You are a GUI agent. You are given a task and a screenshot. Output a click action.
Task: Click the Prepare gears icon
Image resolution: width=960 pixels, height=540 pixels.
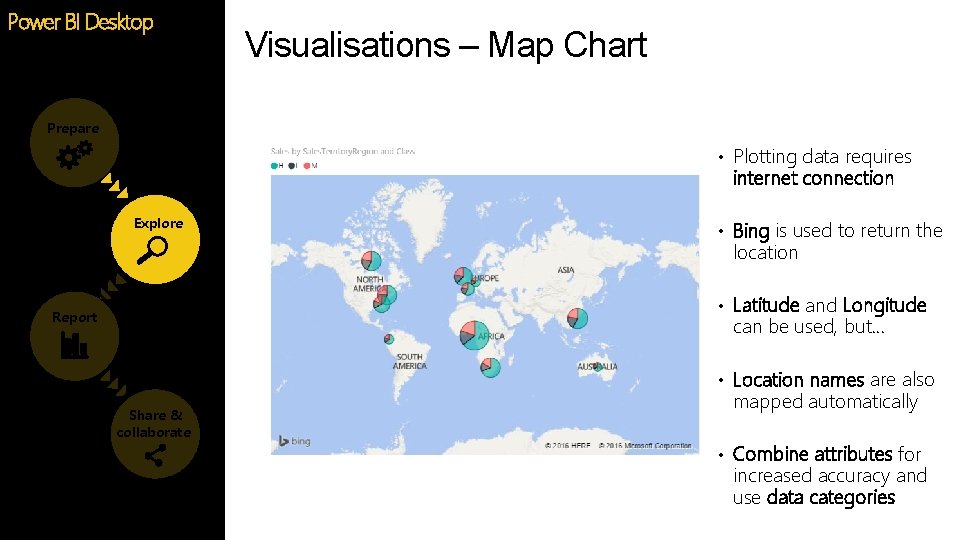click(74, 154)
